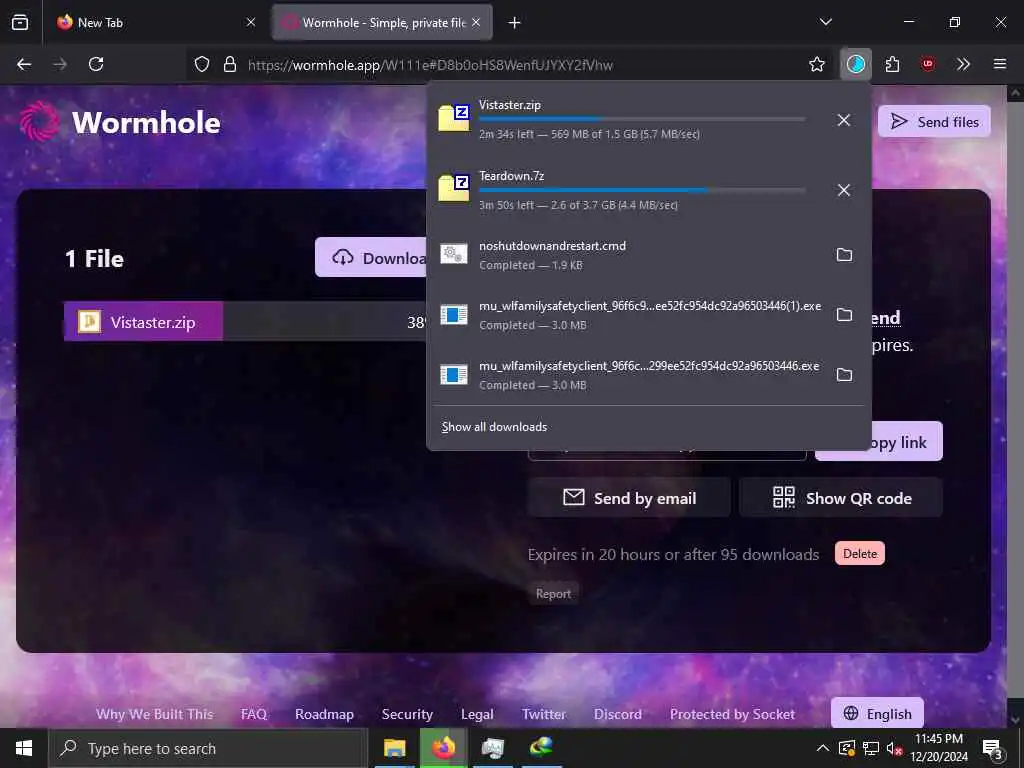1024x768 pixels.
Task: Open the Legal footer link
Action: point(477,714)
